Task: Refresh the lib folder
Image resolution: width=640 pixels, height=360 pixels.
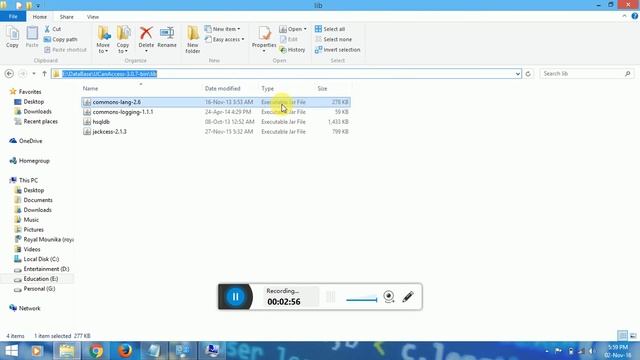Action: click(528, 73)
